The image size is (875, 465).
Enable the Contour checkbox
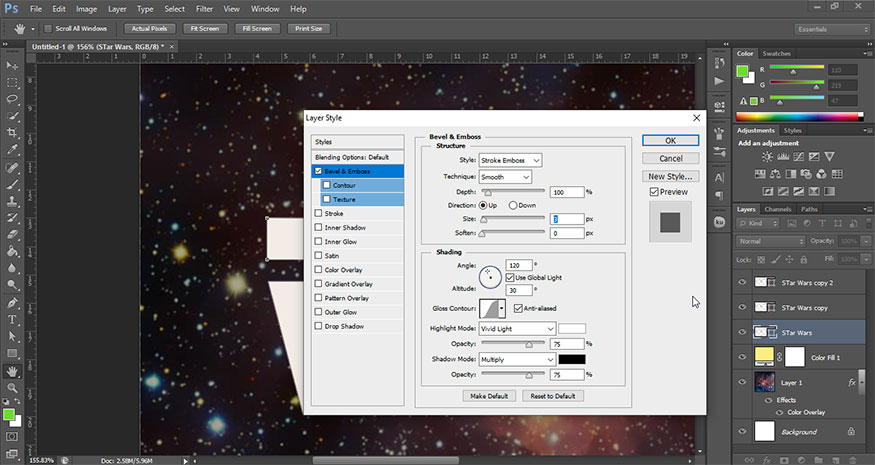[x=327, y=185]
